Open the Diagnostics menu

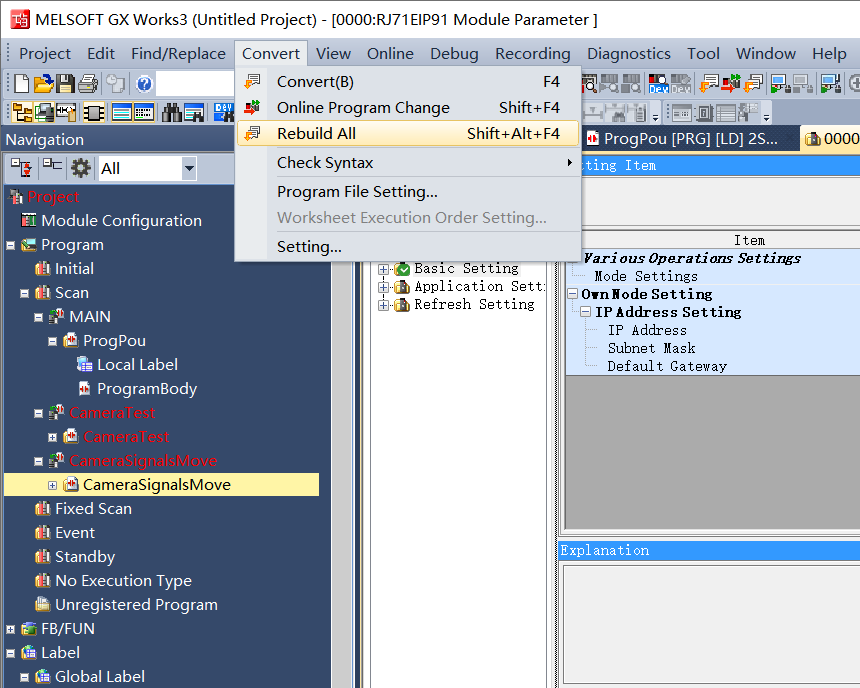[628, 53]
